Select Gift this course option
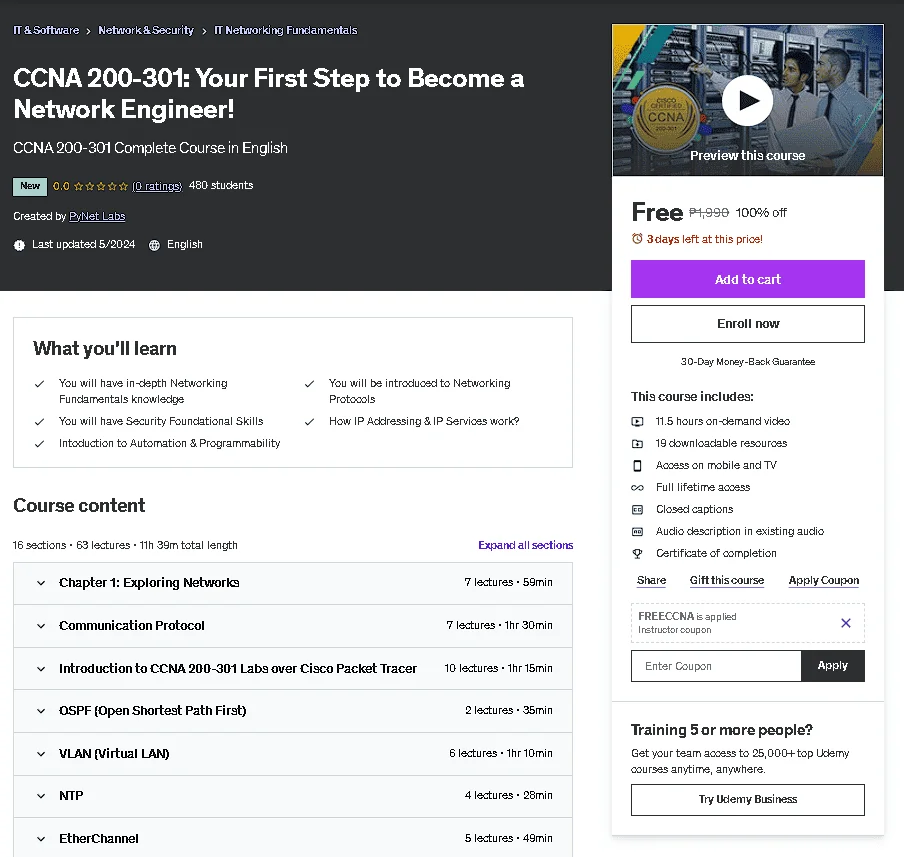 [x=726, y=580]
